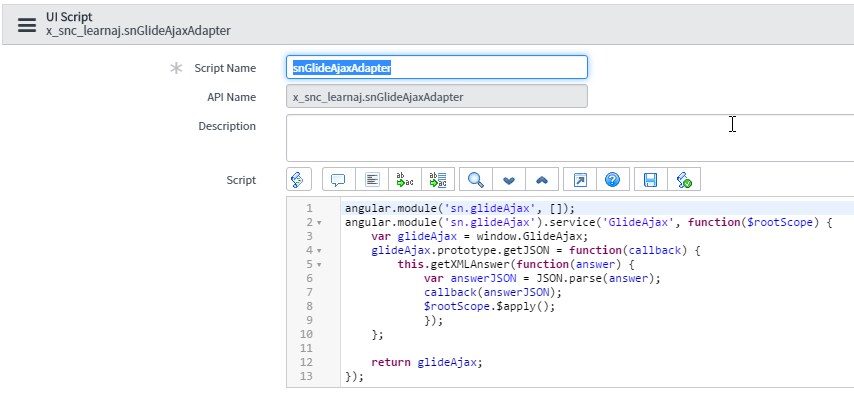Viewport: 854px width, 394px height.
Task: Click the Script Name label
Action: tap(225, 68)
